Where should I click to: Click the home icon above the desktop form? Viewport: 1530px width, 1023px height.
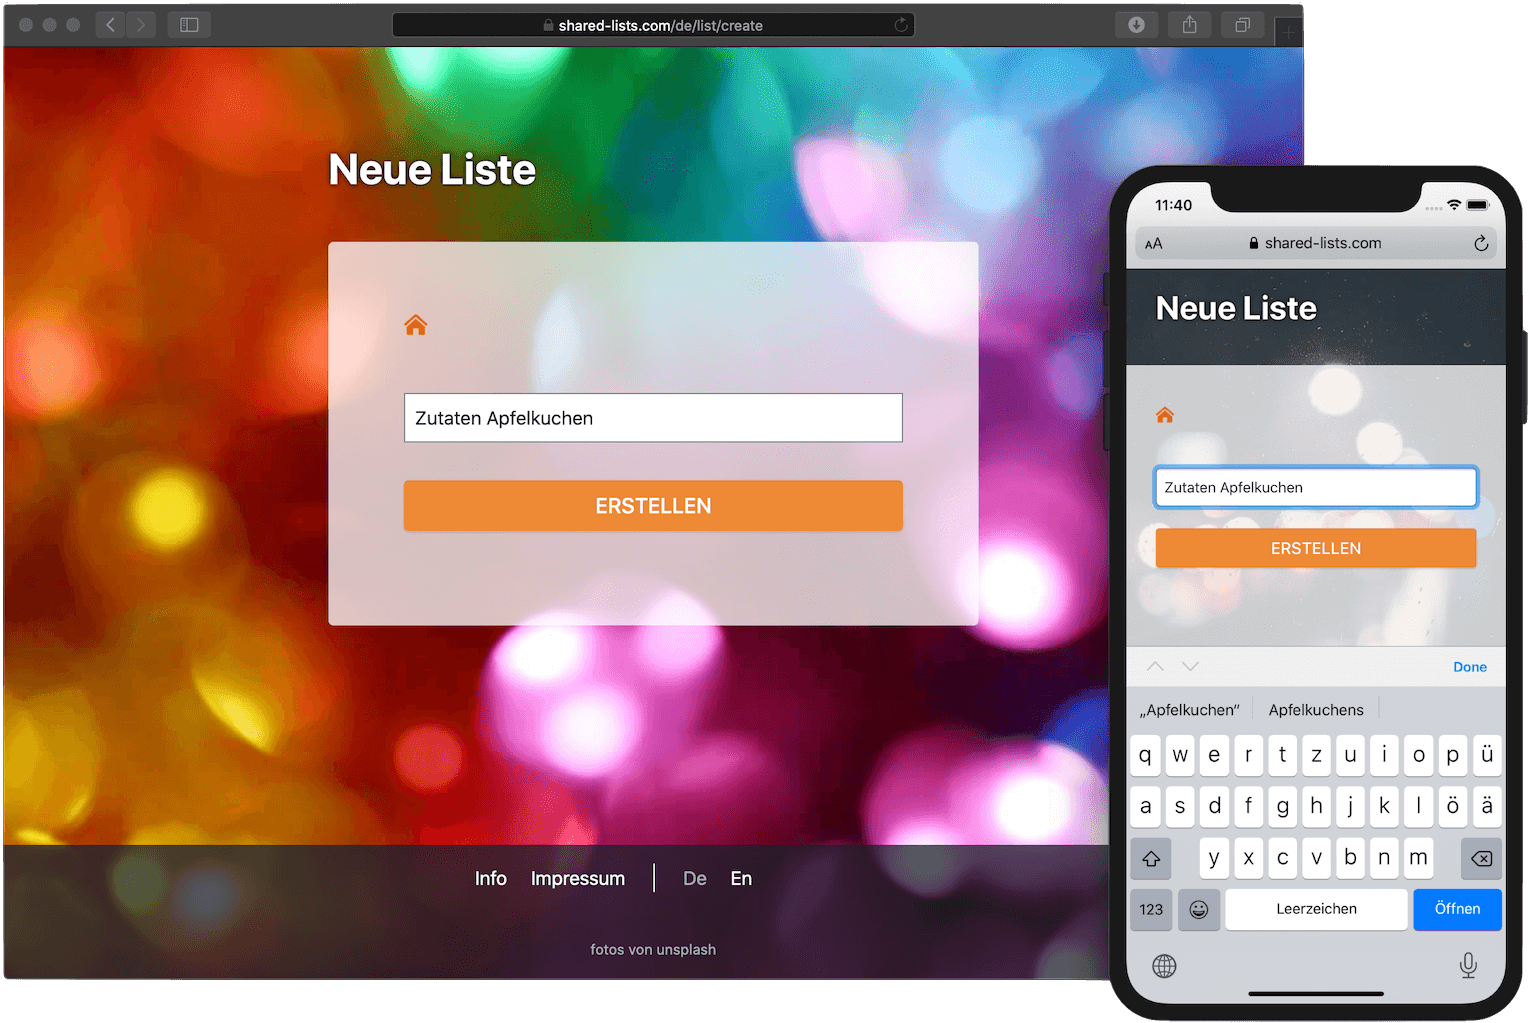pos(416,323)
